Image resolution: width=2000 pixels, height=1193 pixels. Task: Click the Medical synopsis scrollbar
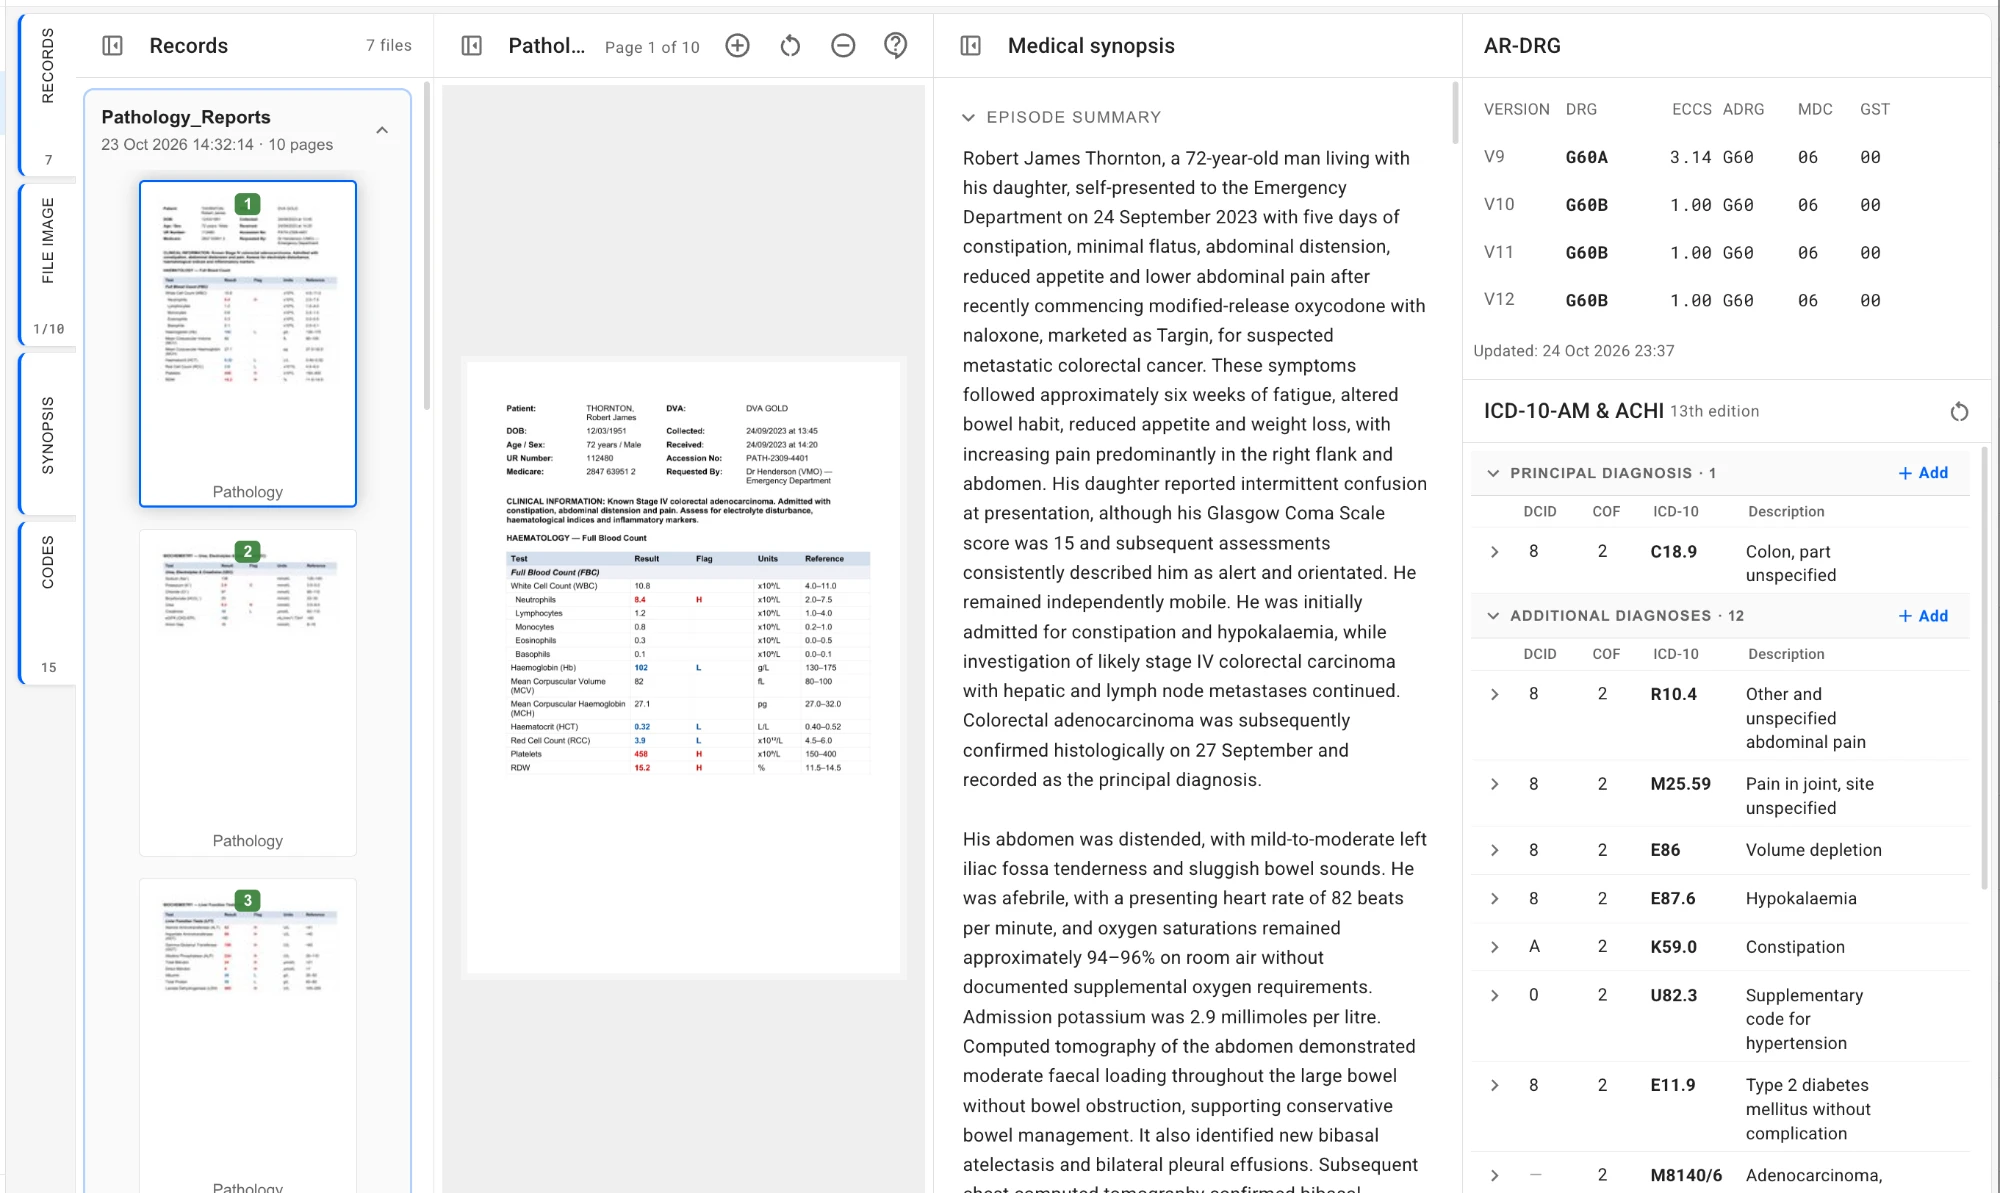[1455, 112]
